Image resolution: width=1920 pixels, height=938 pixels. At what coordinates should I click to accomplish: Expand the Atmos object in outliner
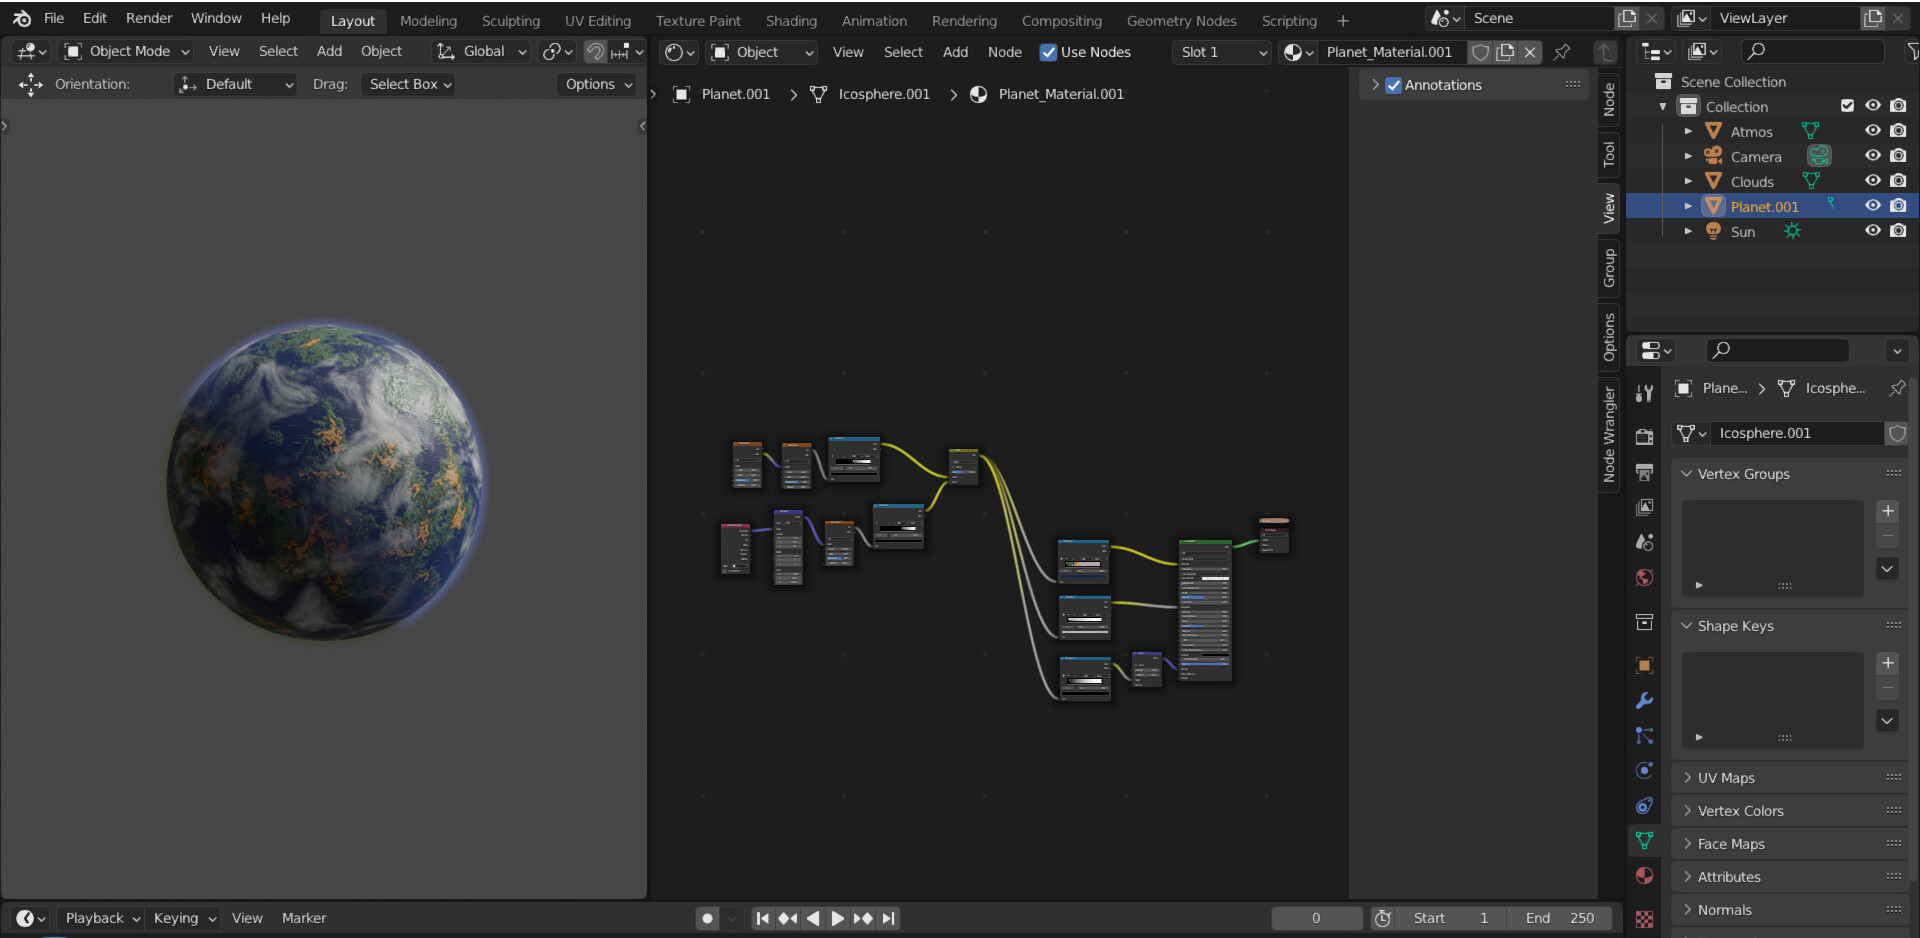1688,131
